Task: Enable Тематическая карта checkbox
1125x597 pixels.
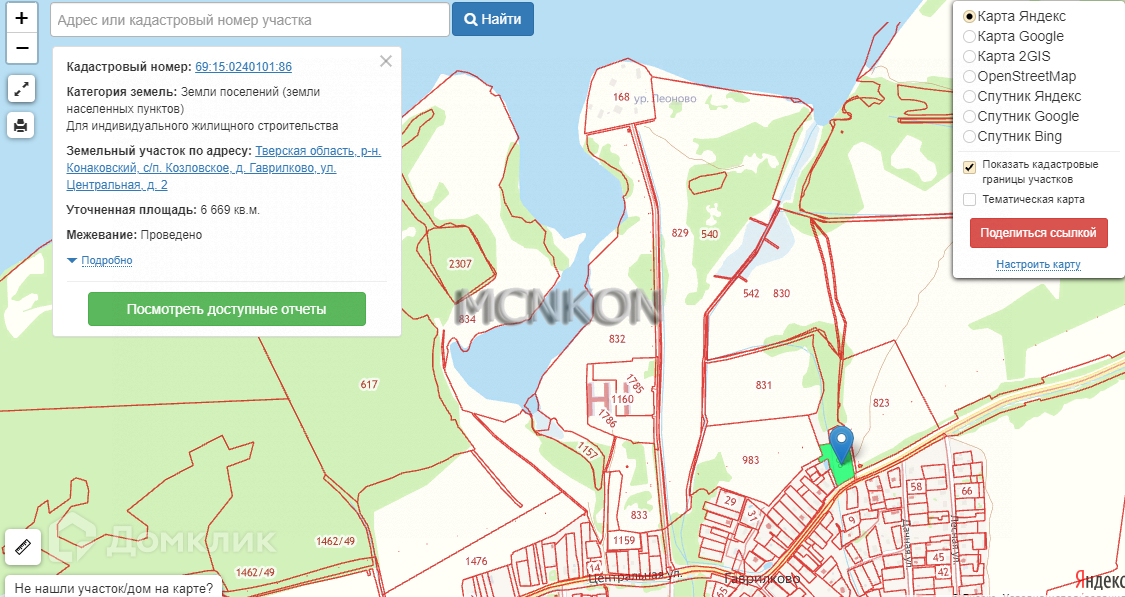Action: (x=970, y=199)
